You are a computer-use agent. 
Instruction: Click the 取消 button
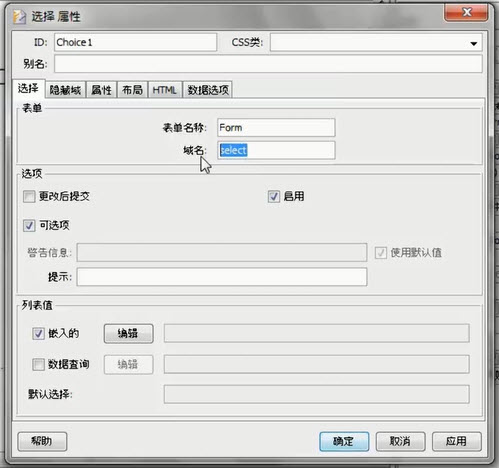pyautogui.click(x=400, y=441)
